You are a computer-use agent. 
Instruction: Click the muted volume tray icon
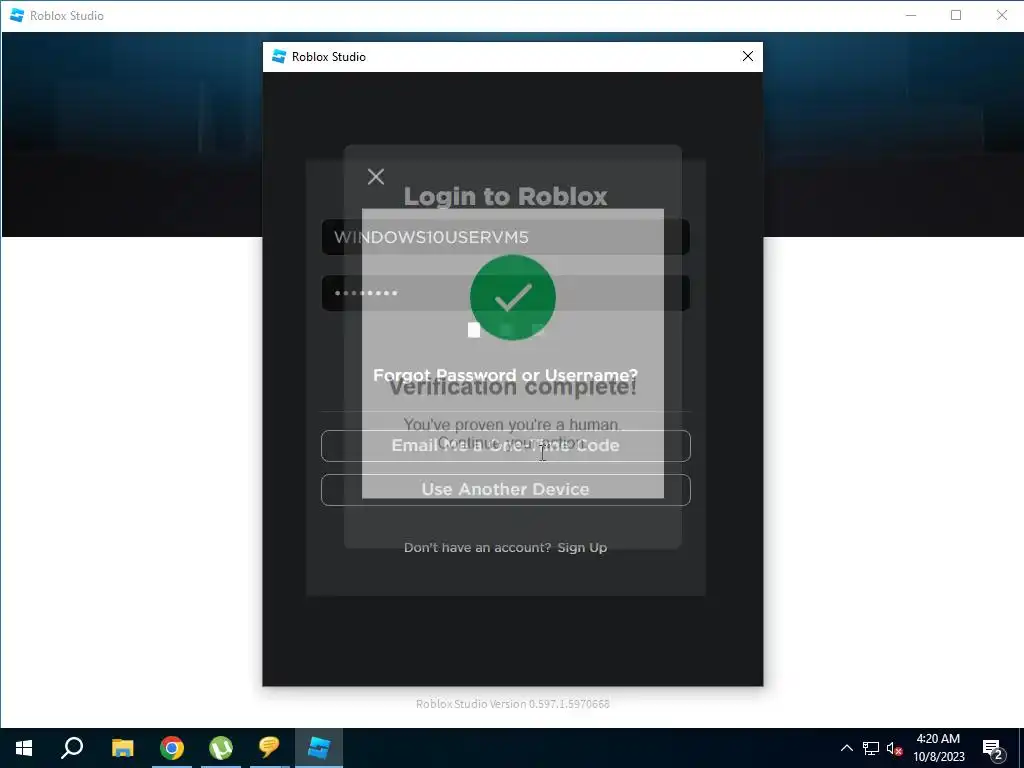pos(894,748)
